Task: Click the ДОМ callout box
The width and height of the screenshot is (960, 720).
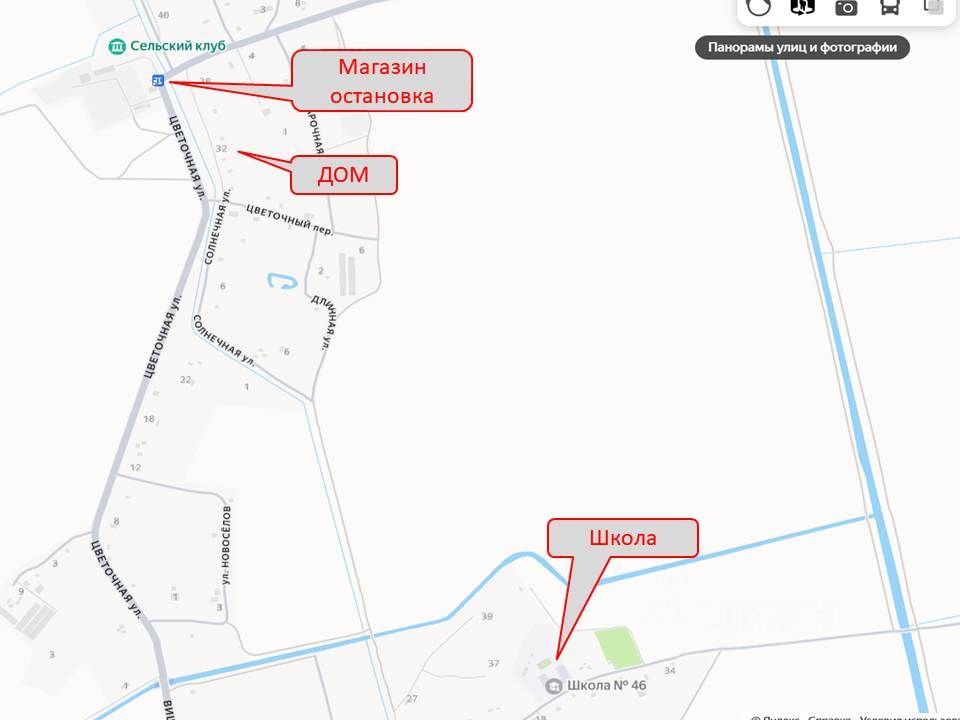Action: tap(343, 175)
